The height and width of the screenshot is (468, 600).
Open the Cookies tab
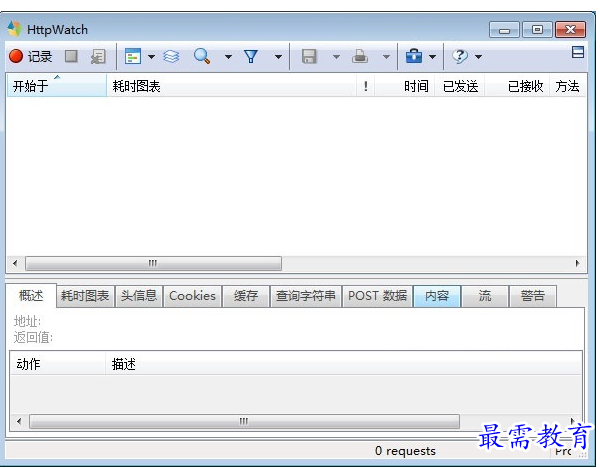[x=192, y=296]
